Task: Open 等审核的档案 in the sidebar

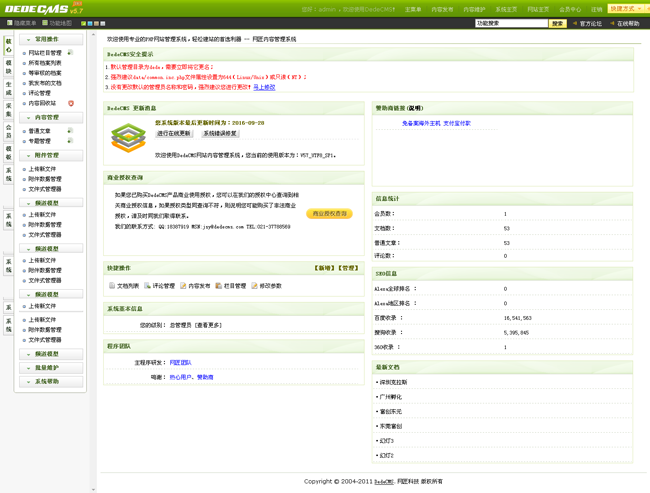Action: click(45, 73)
